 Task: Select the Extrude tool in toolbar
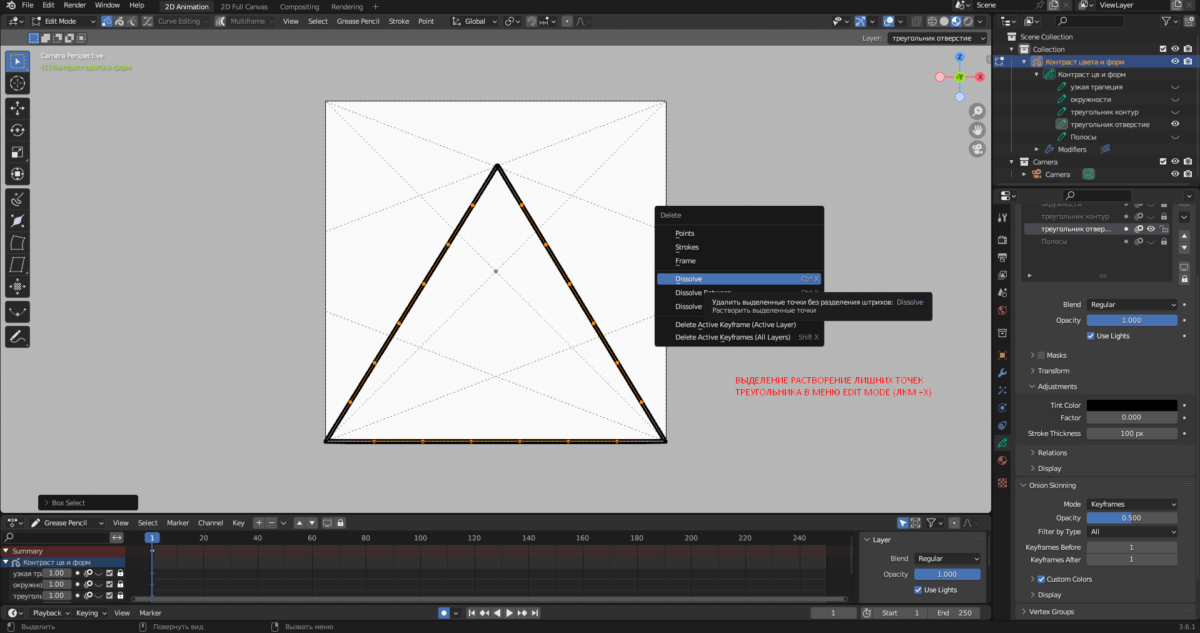(x=18, y=199)
